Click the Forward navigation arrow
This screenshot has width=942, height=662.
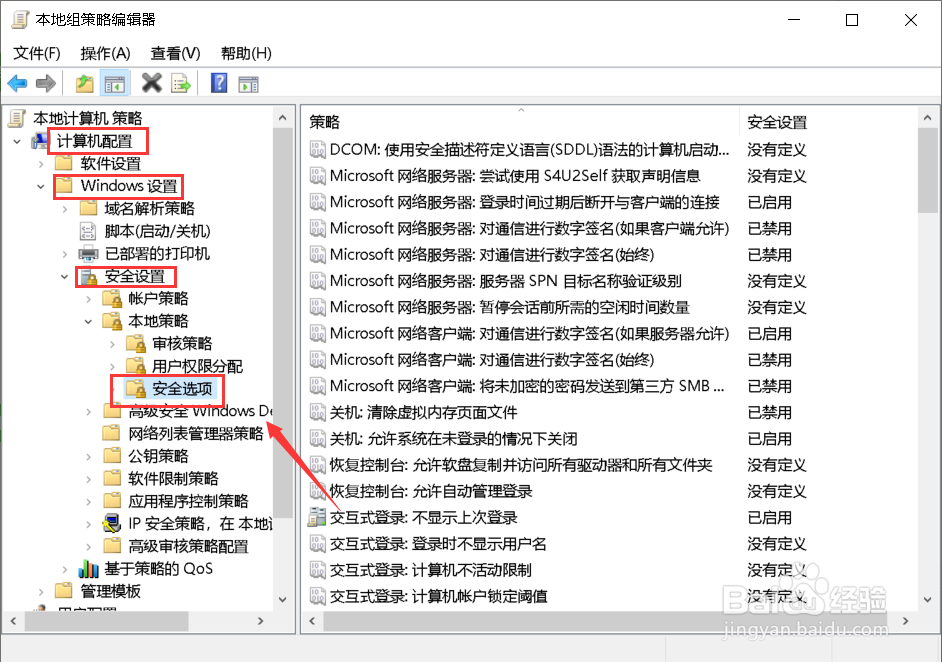point(45,83)
